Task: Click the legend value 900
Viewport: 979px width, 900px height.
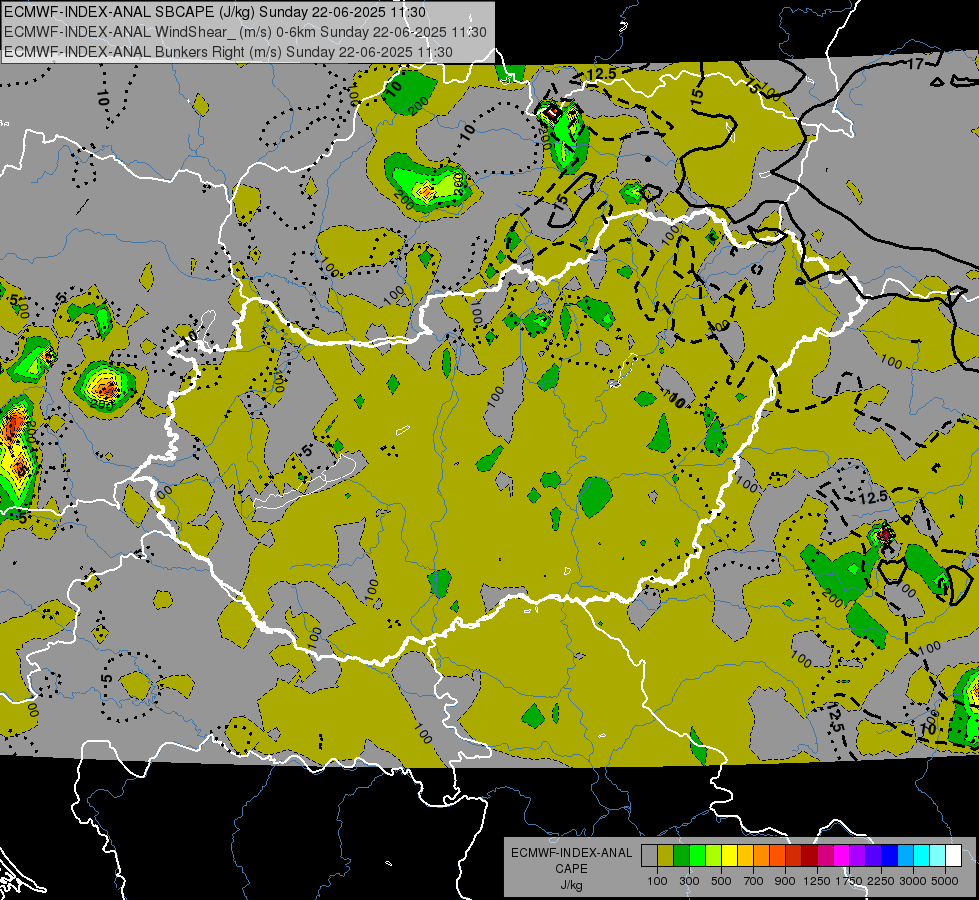Action: click(x=785, y=881)
